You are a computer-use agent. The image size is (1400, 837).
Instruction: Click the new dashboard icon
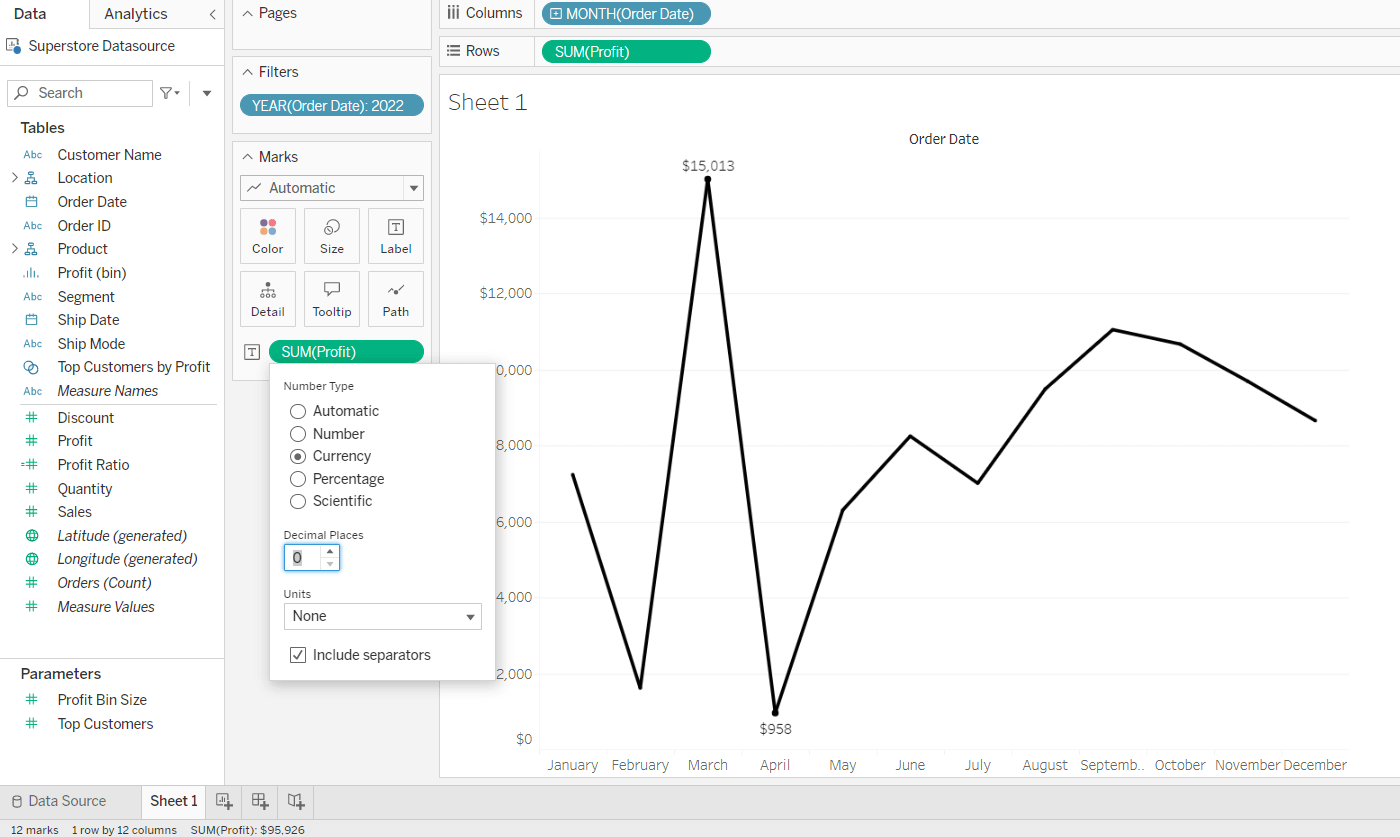[260, 801]
